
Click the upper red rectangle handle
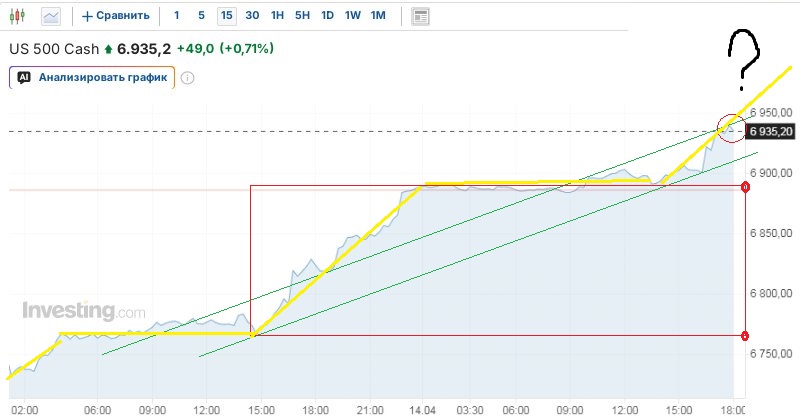746,187
